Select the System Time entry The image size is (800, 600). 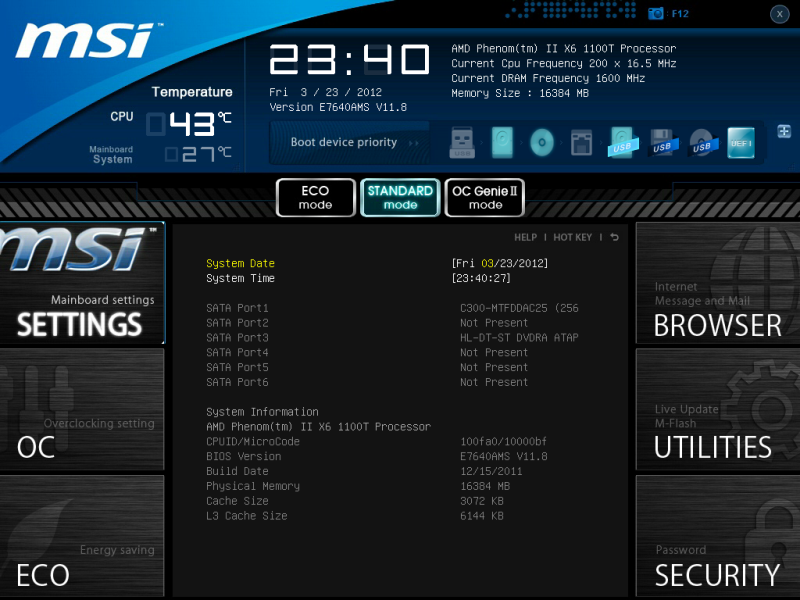click(x=240, y=278)
